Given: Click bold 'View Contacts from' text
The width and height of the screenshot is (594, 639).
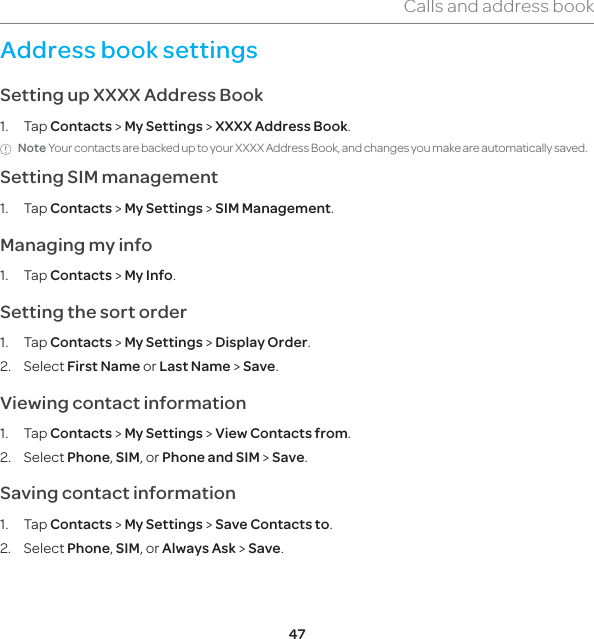Looking at the screenshot, I should (281, 434).
